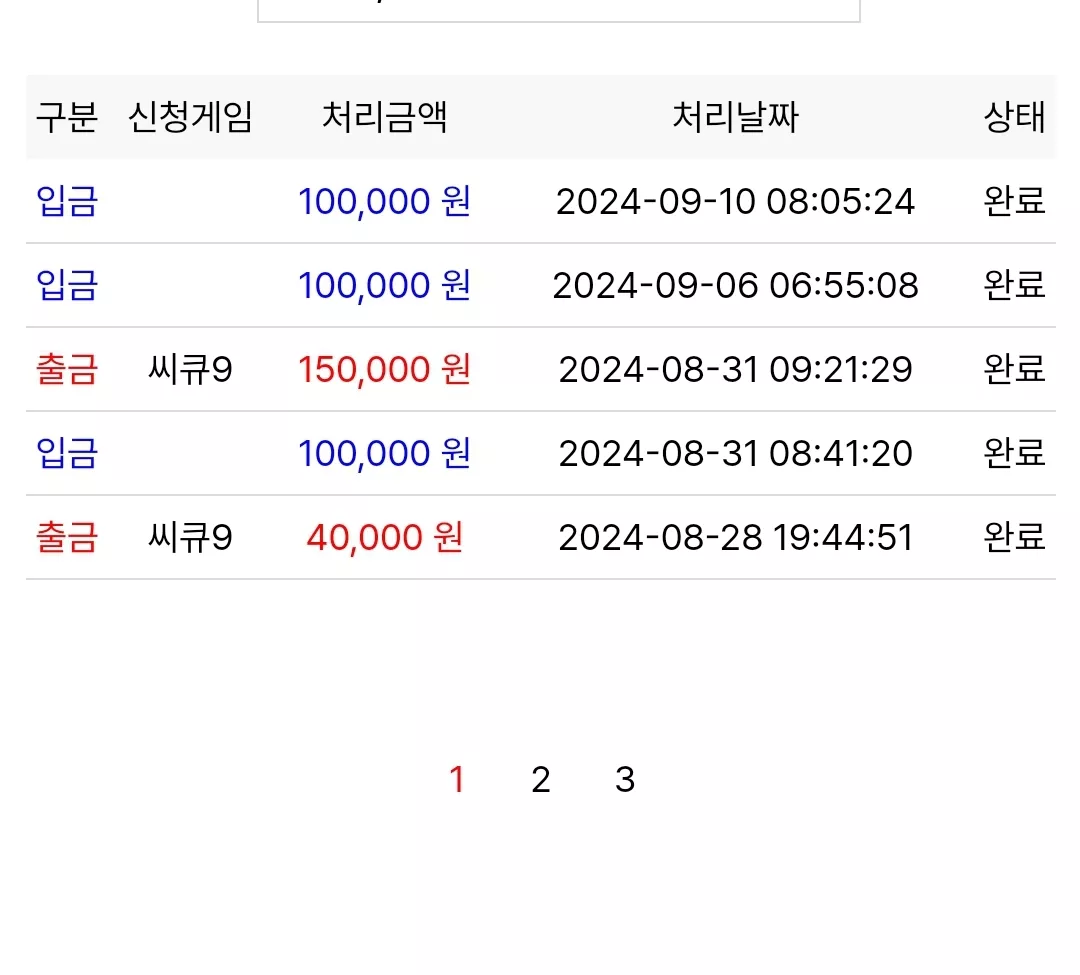The image size is (1080, 975).
Task: Select the 입금 entry dated 2024-09-06
Action: (67, 285)
